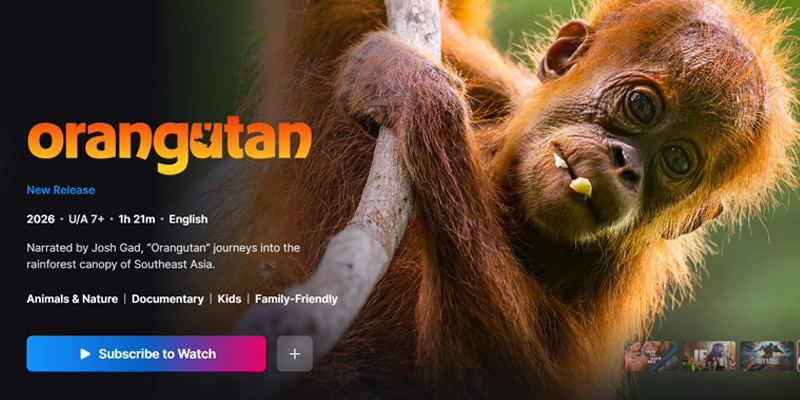Click the Josh Gad narration description text
800x400 pixels.
pyautogui.click(x=163, y=256)
